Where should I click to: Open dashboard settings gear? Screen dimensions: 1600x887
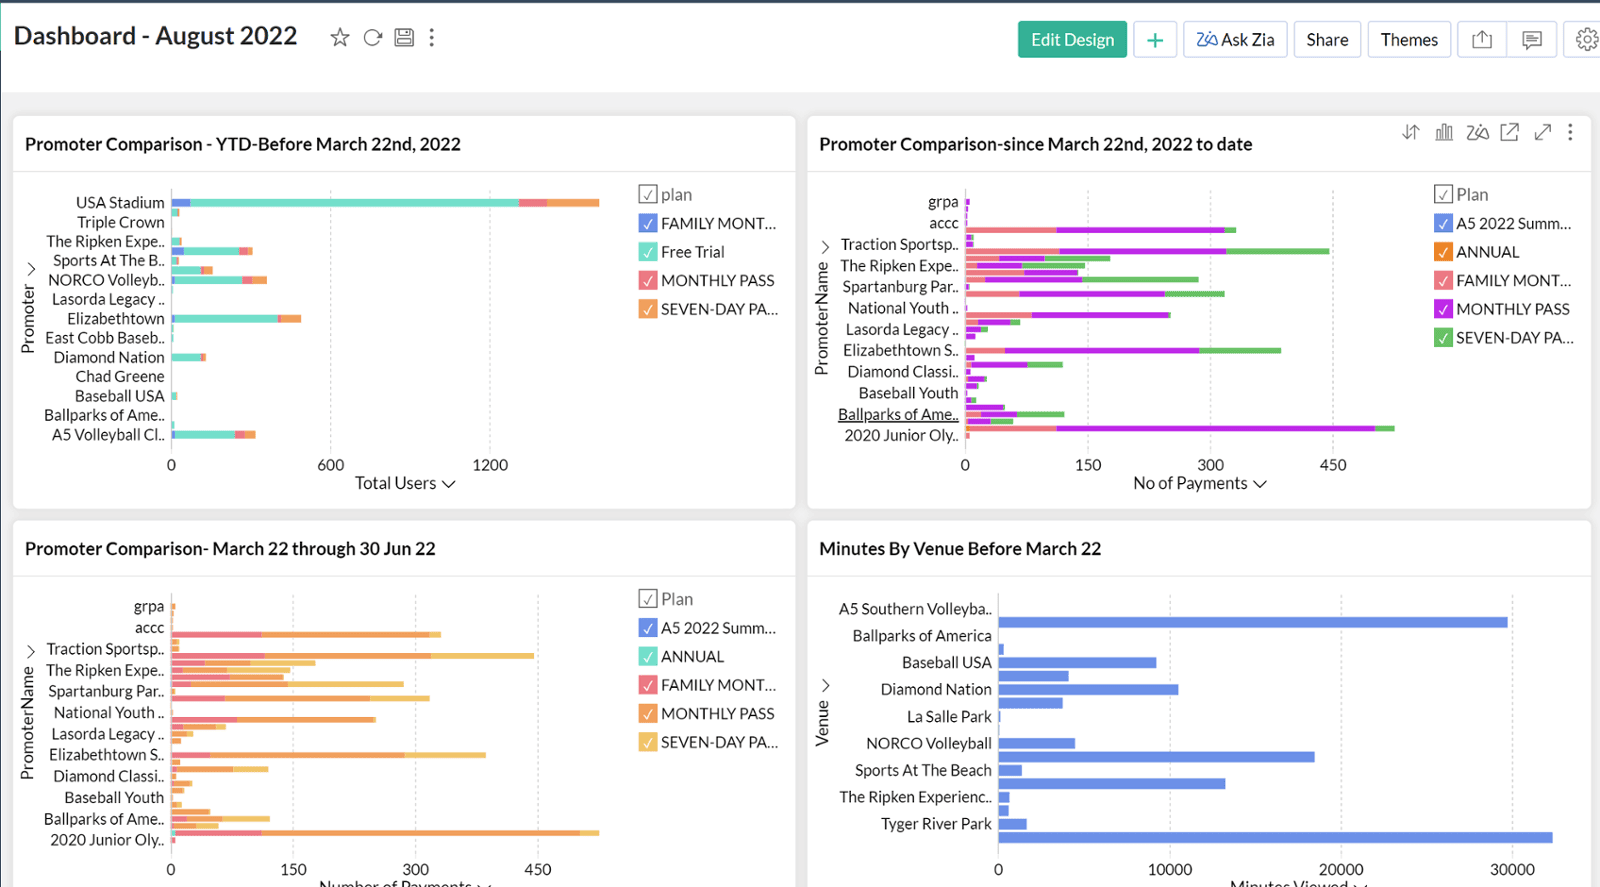coord(1586,40)
